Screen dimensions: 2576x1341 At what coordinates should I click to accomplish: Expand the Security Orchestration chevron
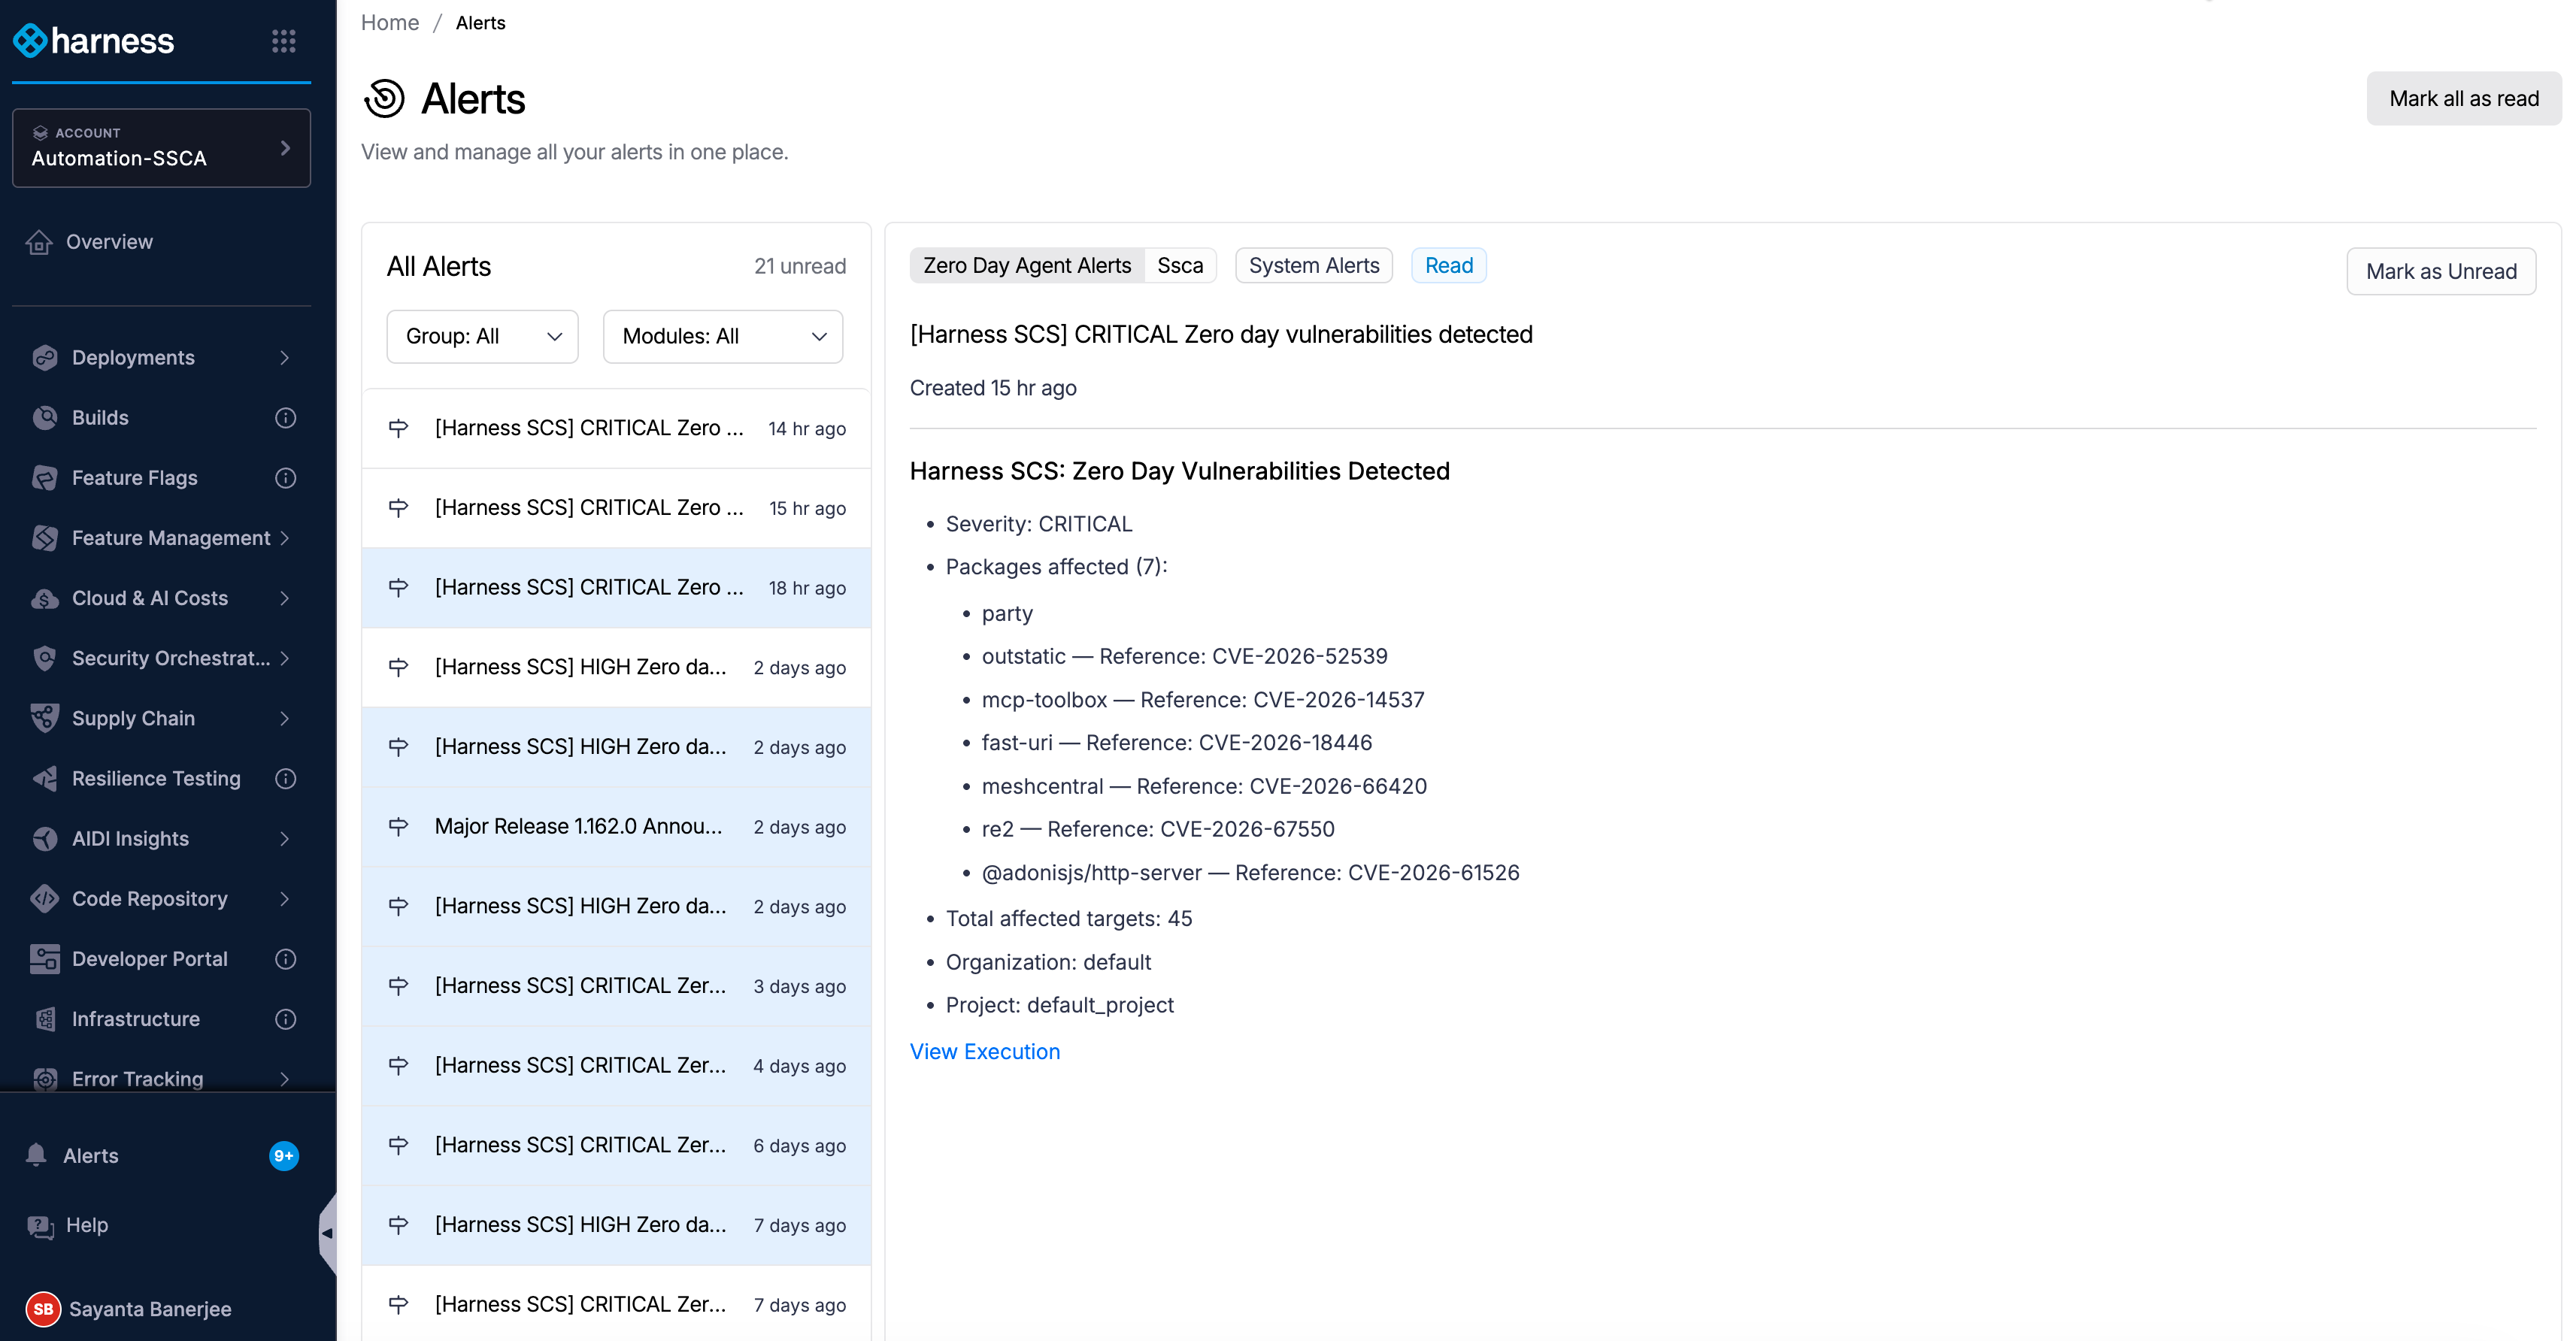(x=285, y=658)
